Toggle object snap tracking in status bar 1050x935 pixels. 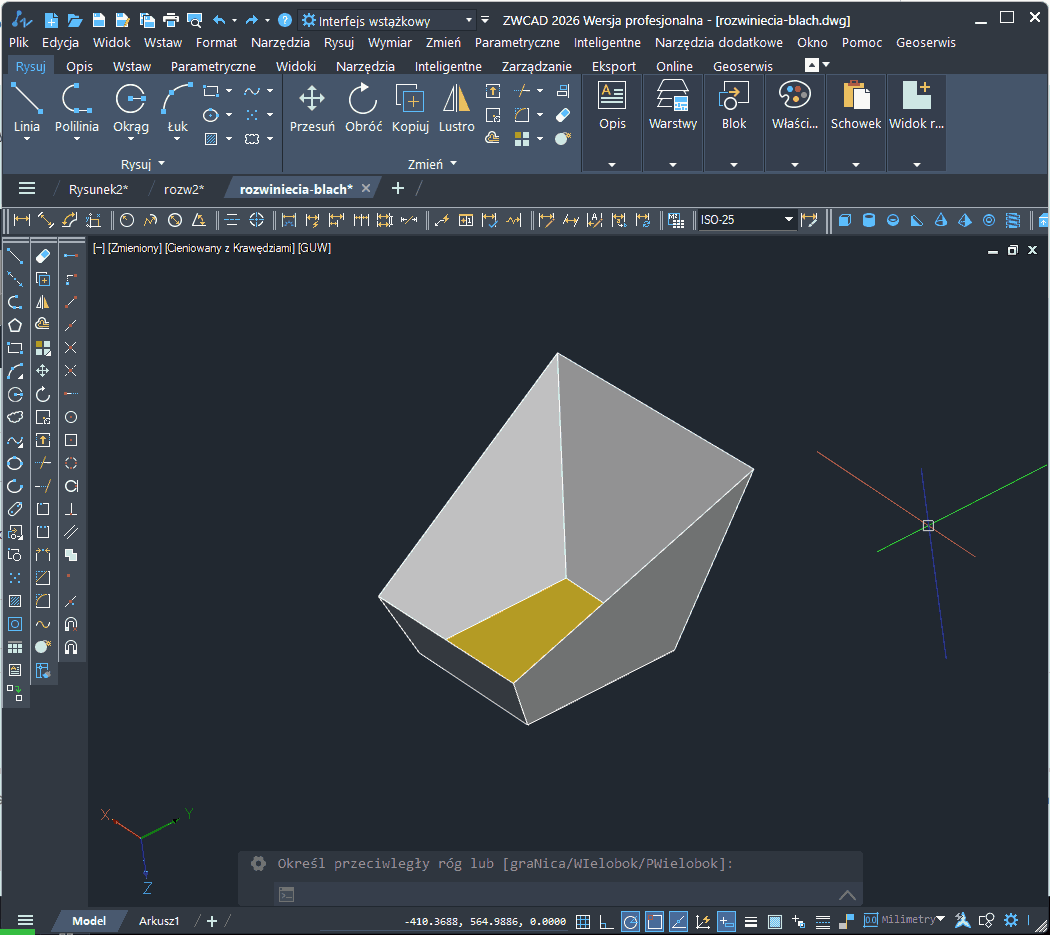678,922
